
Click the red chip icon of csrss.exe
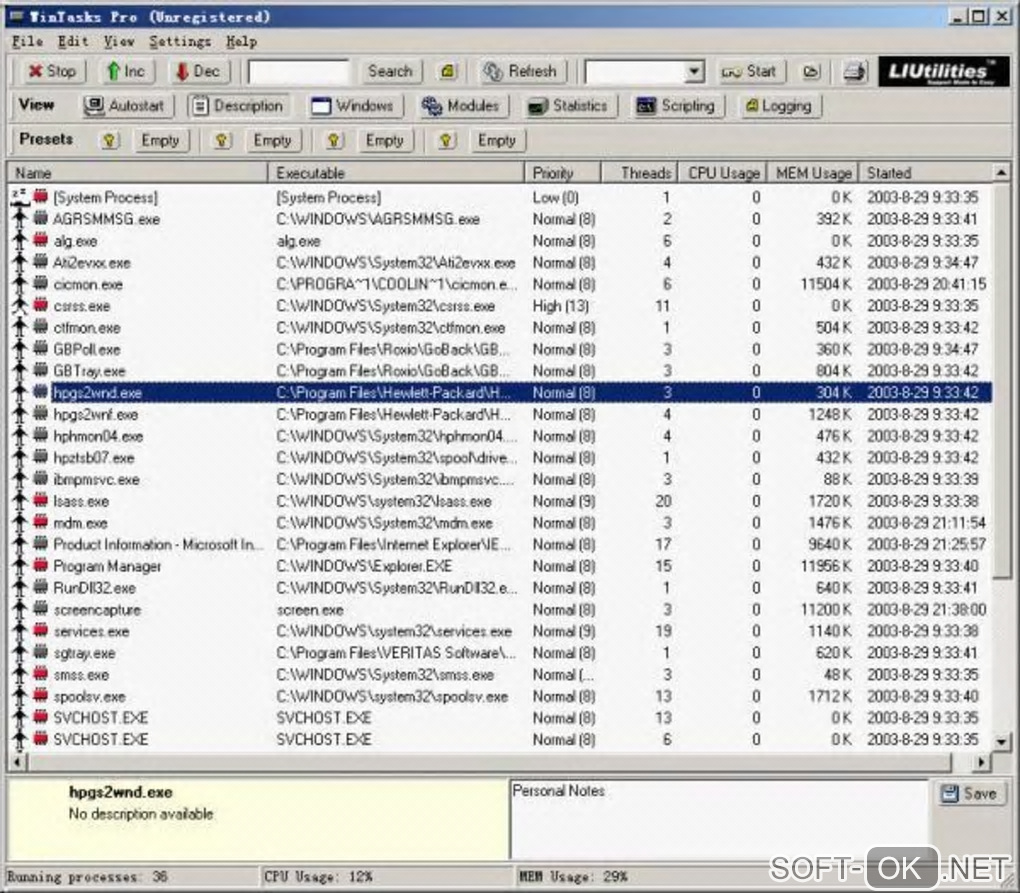pyautogui.click(x=40, y=304)
